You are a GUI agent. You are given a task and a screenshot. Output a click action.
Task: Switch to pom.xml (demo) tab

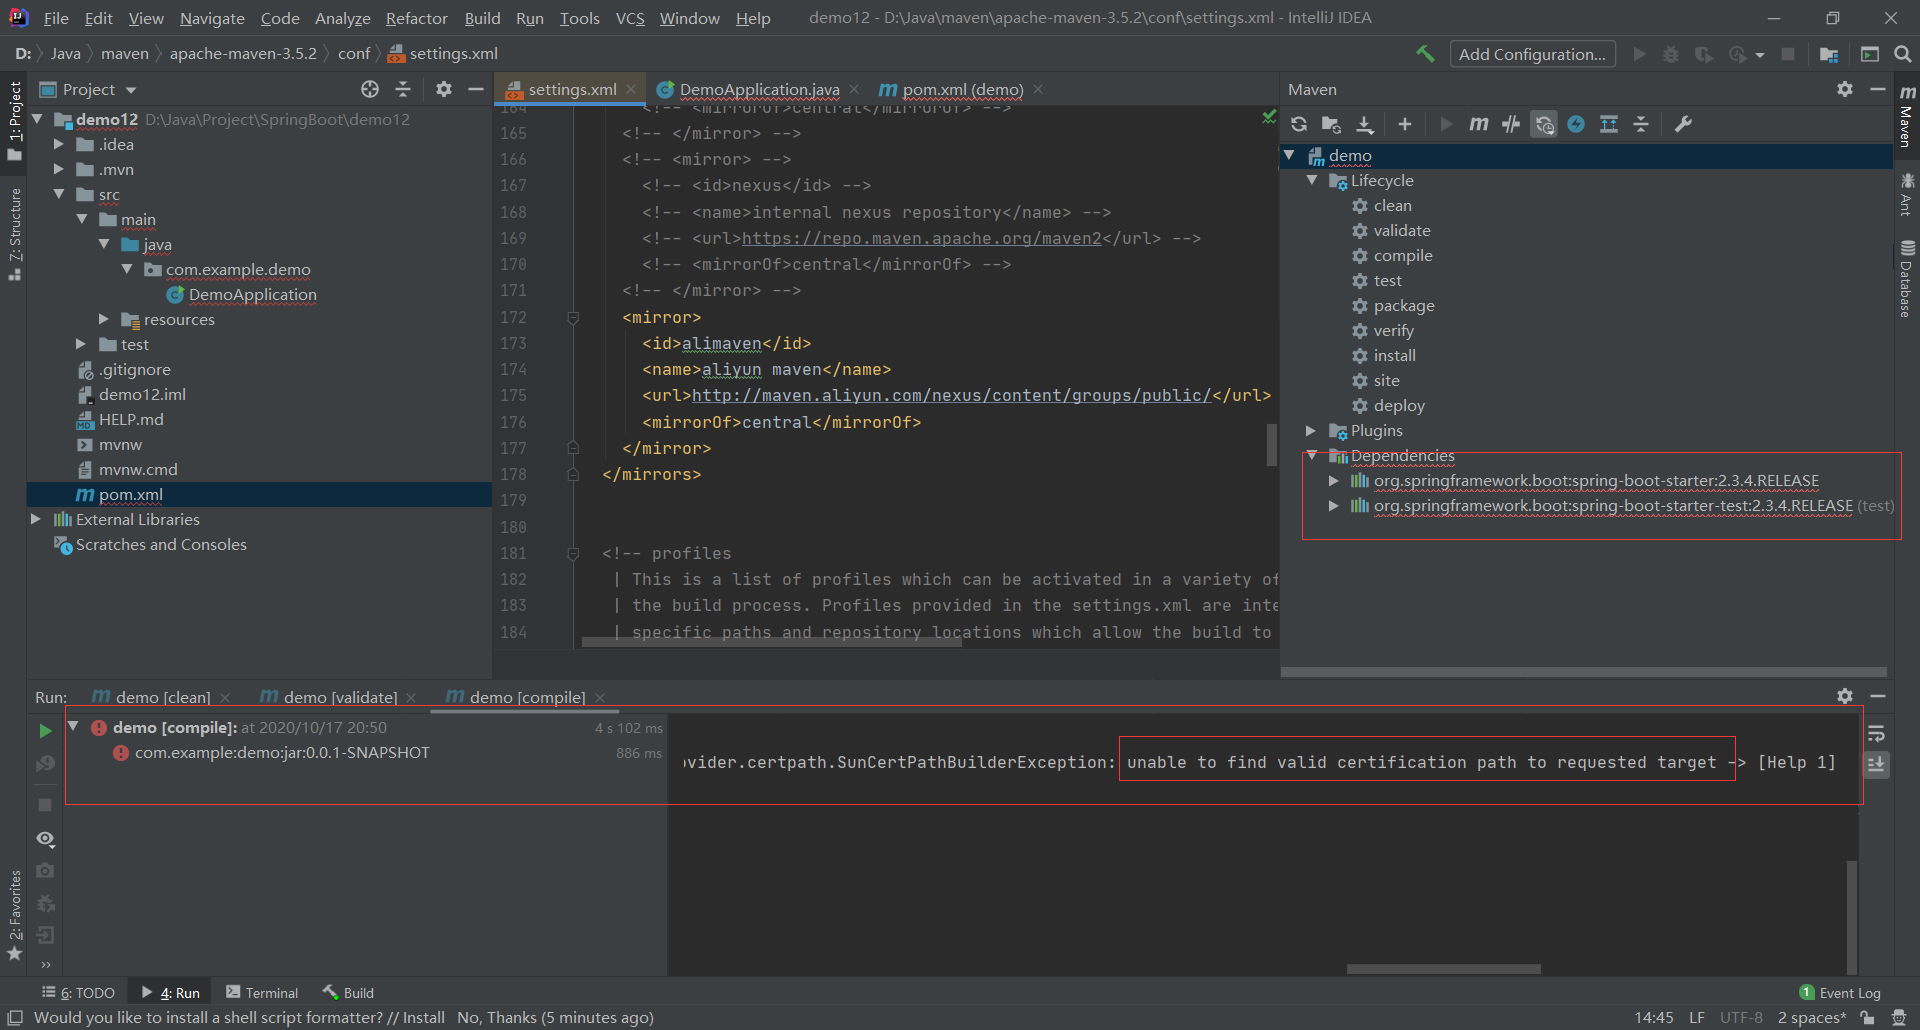pyautogui.click(x=963, y=89)
